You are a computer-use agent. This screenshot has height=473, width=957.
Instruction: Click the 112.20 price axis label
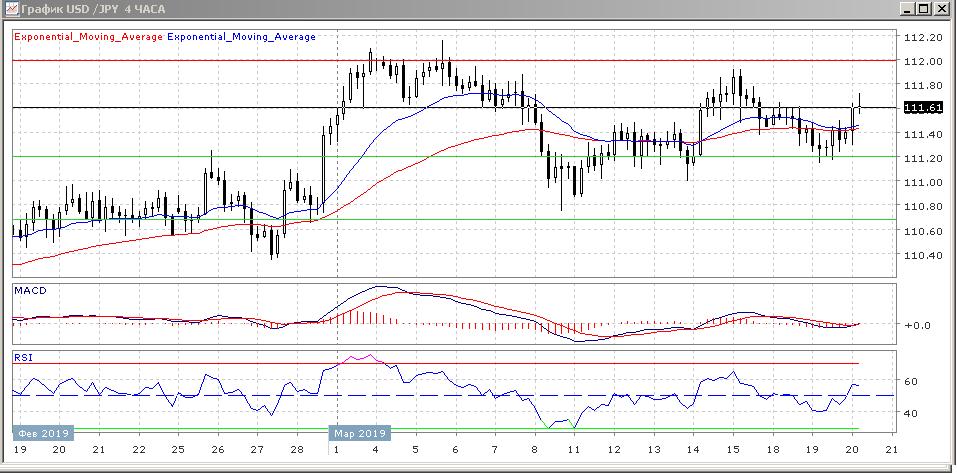tap(922, 37)
